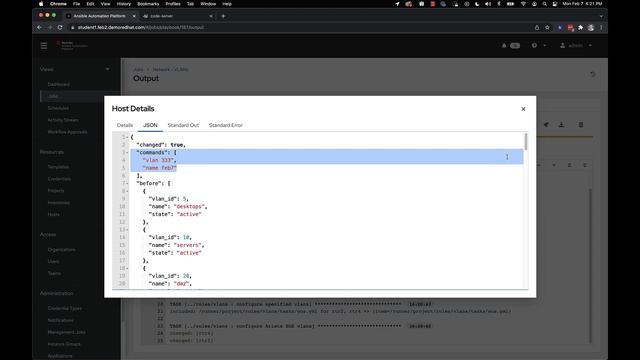Viewport: 640px width, 360px height.
Task: Click the browser back arrow
Action: click(40, 27)
